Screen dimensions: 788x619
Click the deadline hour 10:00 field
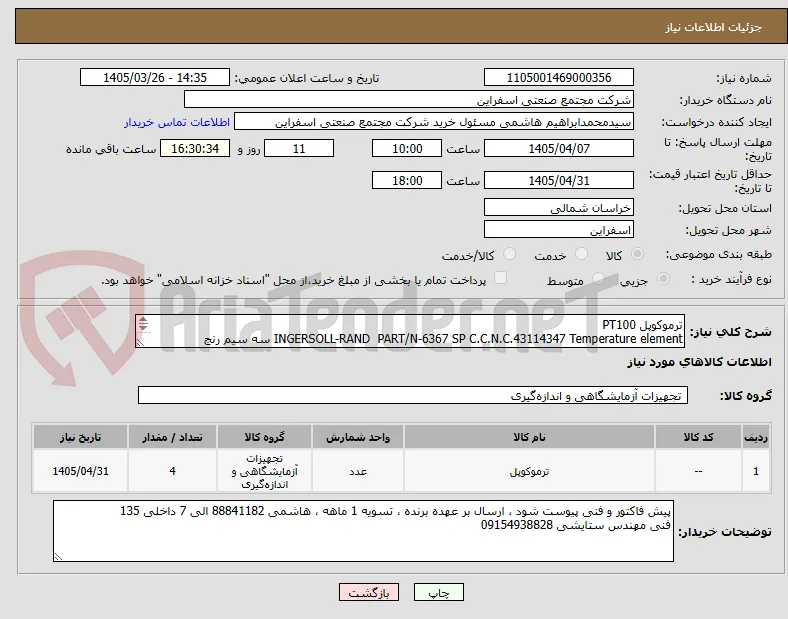point(407,148)
